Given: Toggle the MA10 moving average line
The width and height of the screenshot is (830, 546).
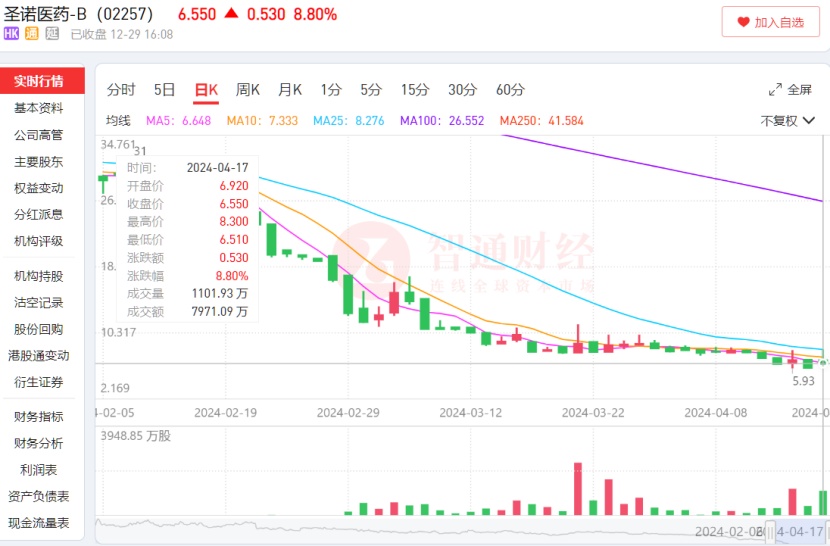Looking at the screenshot, I should click(262, 121).
